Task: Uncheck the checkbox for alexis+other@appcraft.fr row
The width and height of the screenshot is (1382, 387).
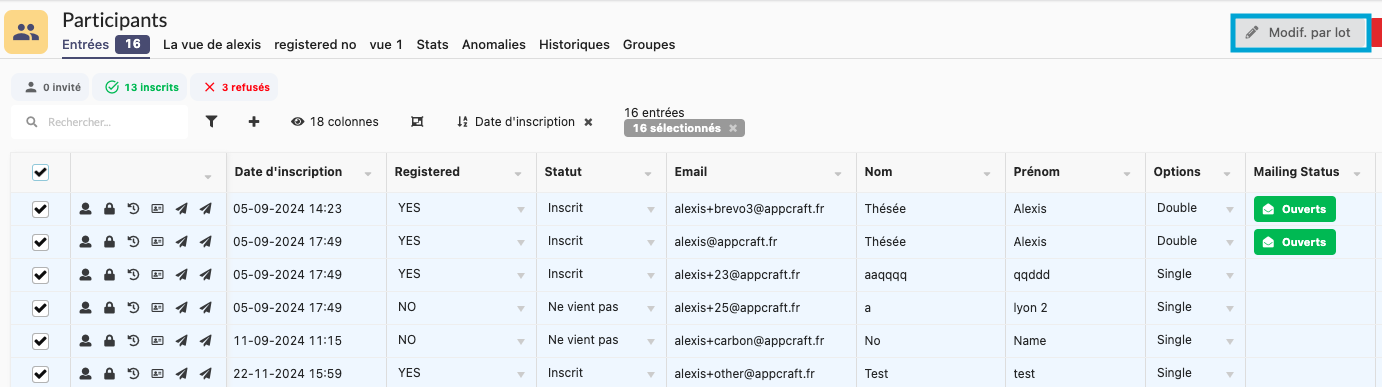Action: 40,374
